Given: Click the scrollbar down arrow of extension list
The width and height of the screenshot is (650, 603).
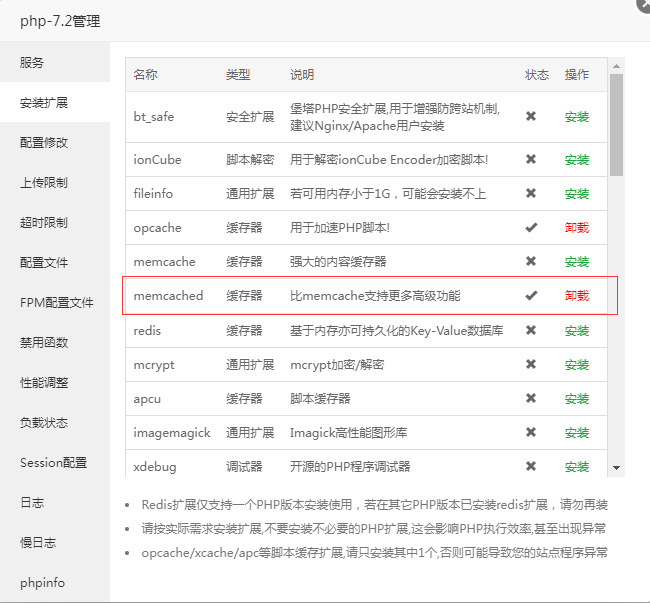Looking at the screenshot, I should coord(616,468).
